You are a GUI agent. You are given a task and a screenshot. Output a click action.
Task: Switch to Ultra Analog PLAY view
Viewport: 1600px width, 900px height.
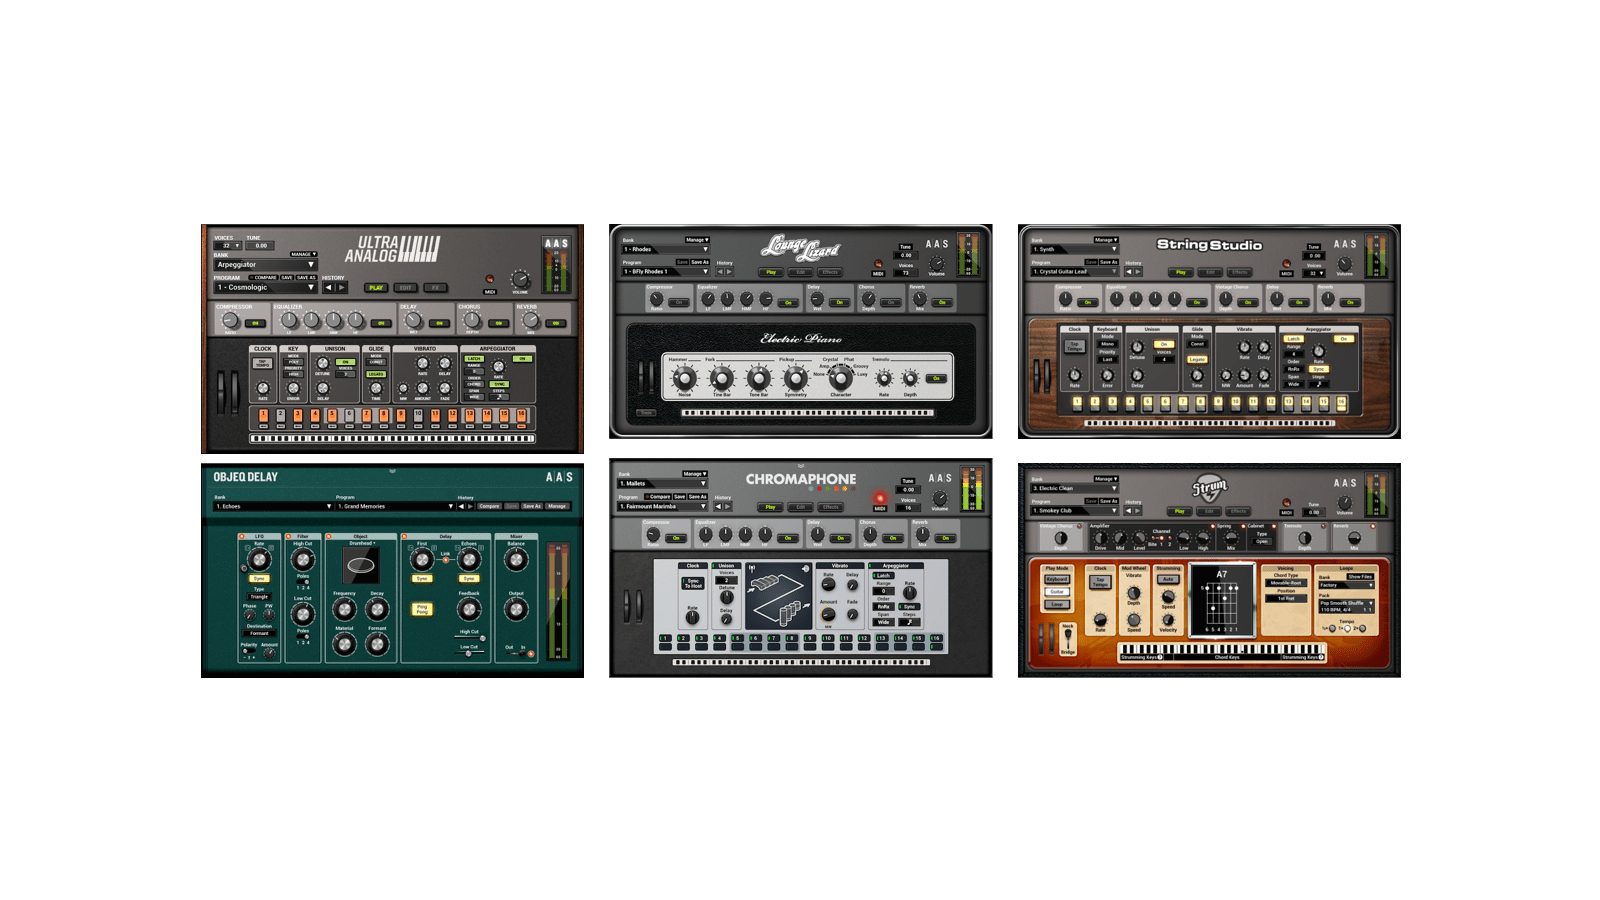pyautogui.click(x=376, y=288)
